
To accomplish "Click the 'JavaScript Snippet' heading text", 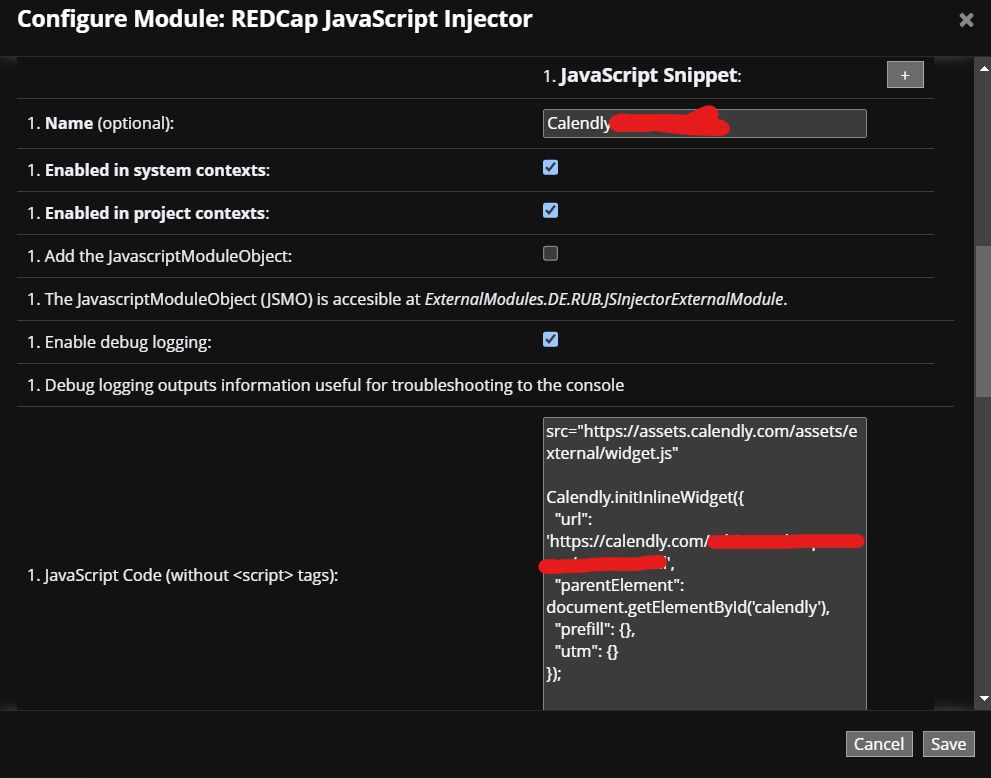I will click(x=650, y=75).
